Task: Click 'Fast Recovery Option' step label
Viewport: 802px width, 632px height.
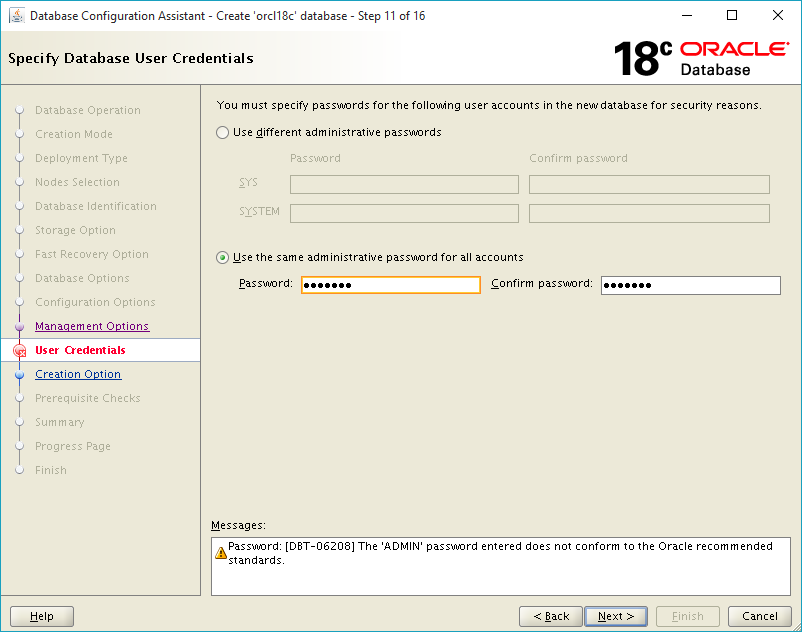Action: coord(92,255)
